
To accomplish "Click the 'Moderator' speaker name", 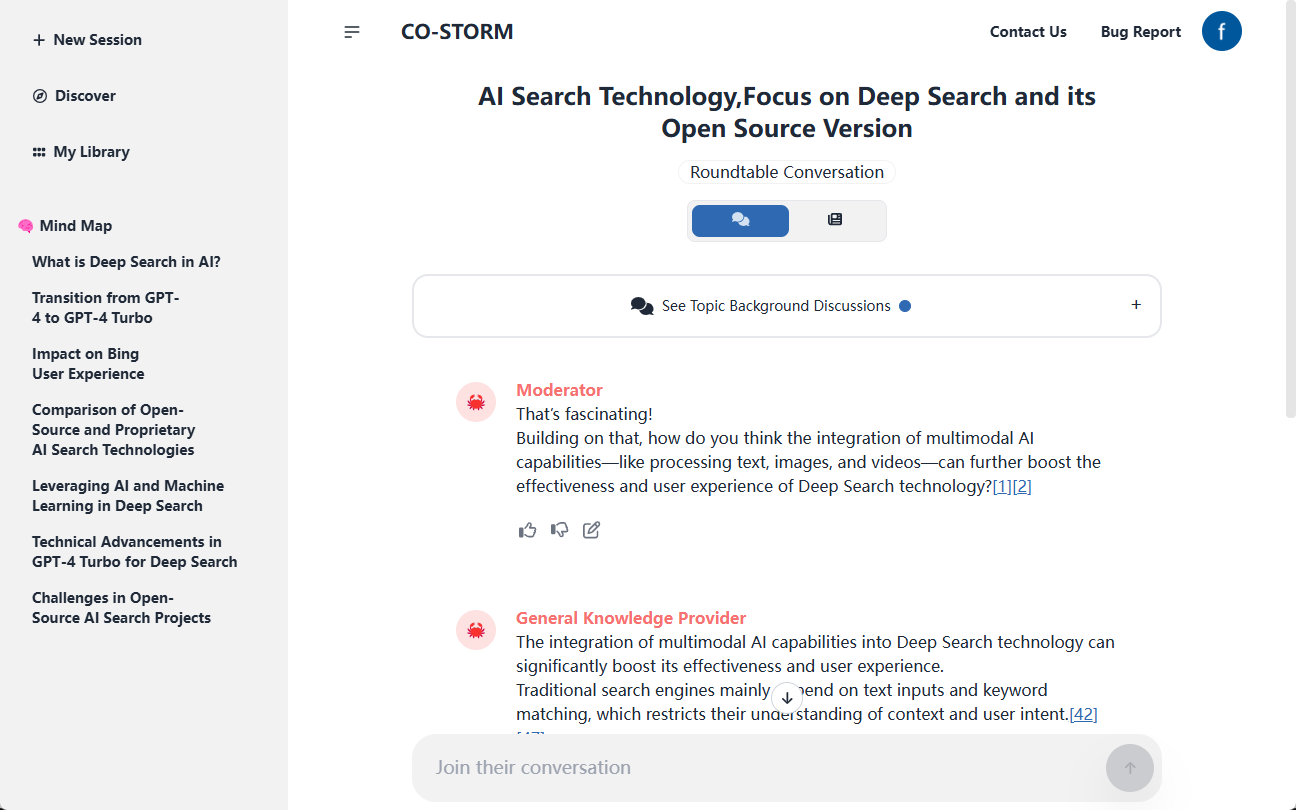I will point(559,390).
